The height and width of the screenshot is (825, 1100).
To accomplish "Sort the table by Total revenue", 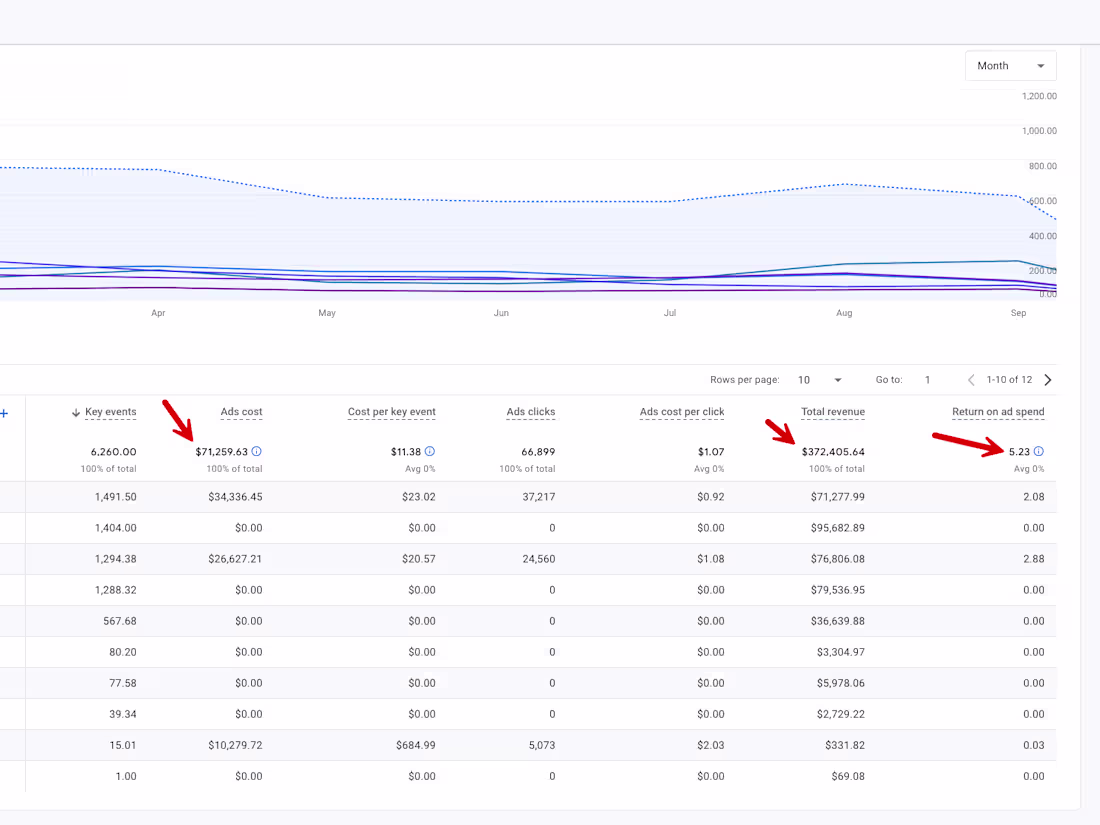I will pyautogui.click(x=832, y=411).
